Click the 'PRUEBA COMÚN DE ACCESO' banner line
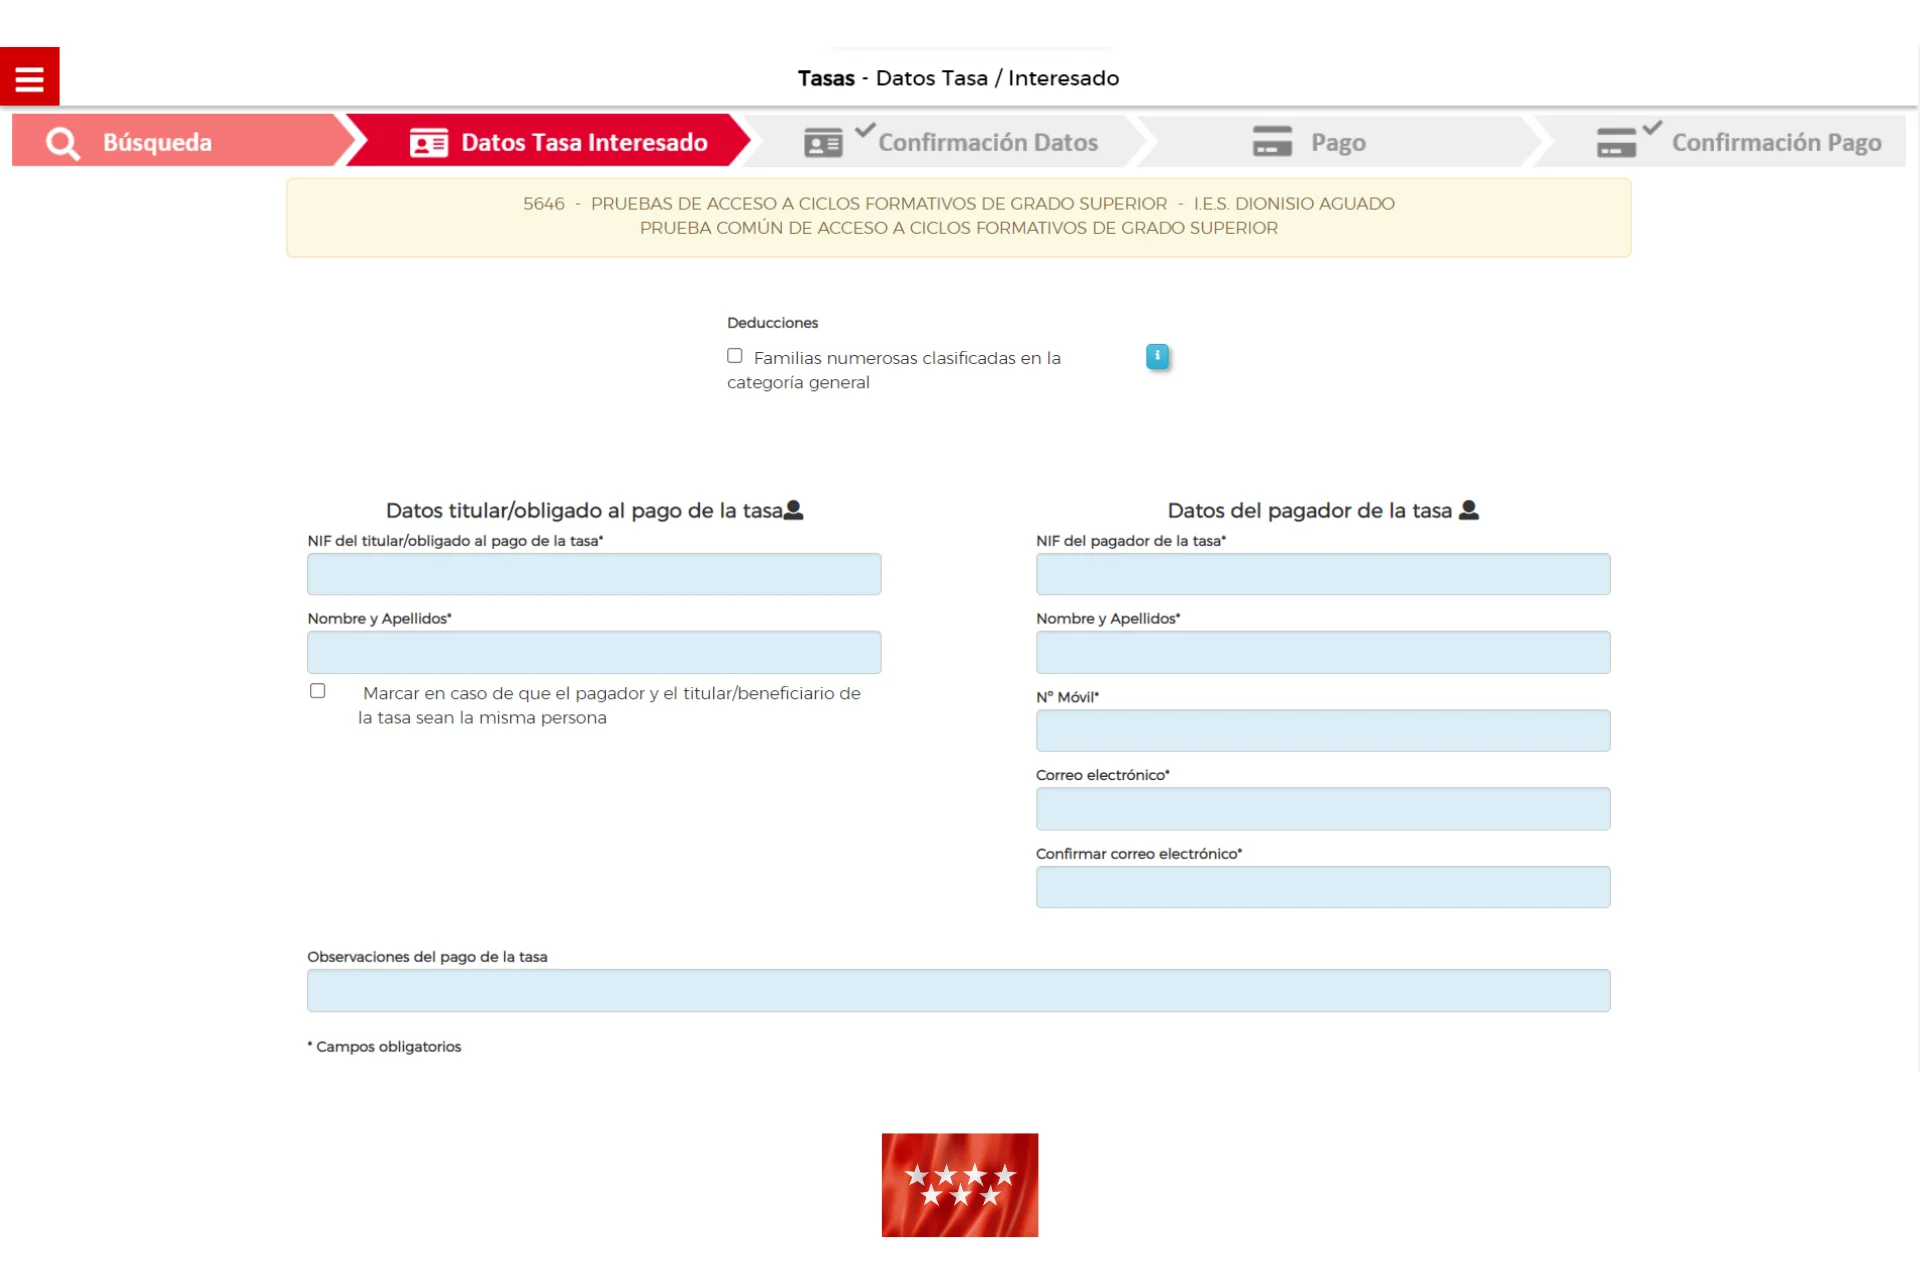 [959, 228]
